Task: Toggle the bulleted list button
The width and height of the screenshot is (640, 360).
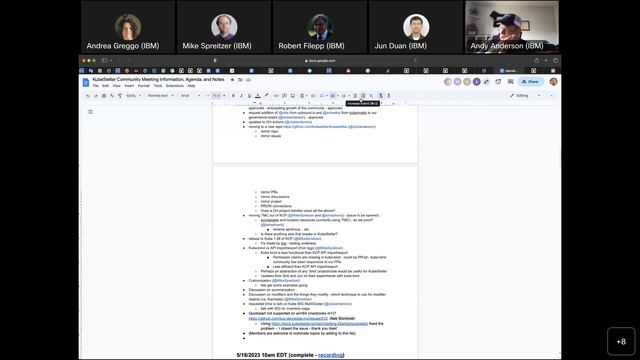Action: [334, 96]
